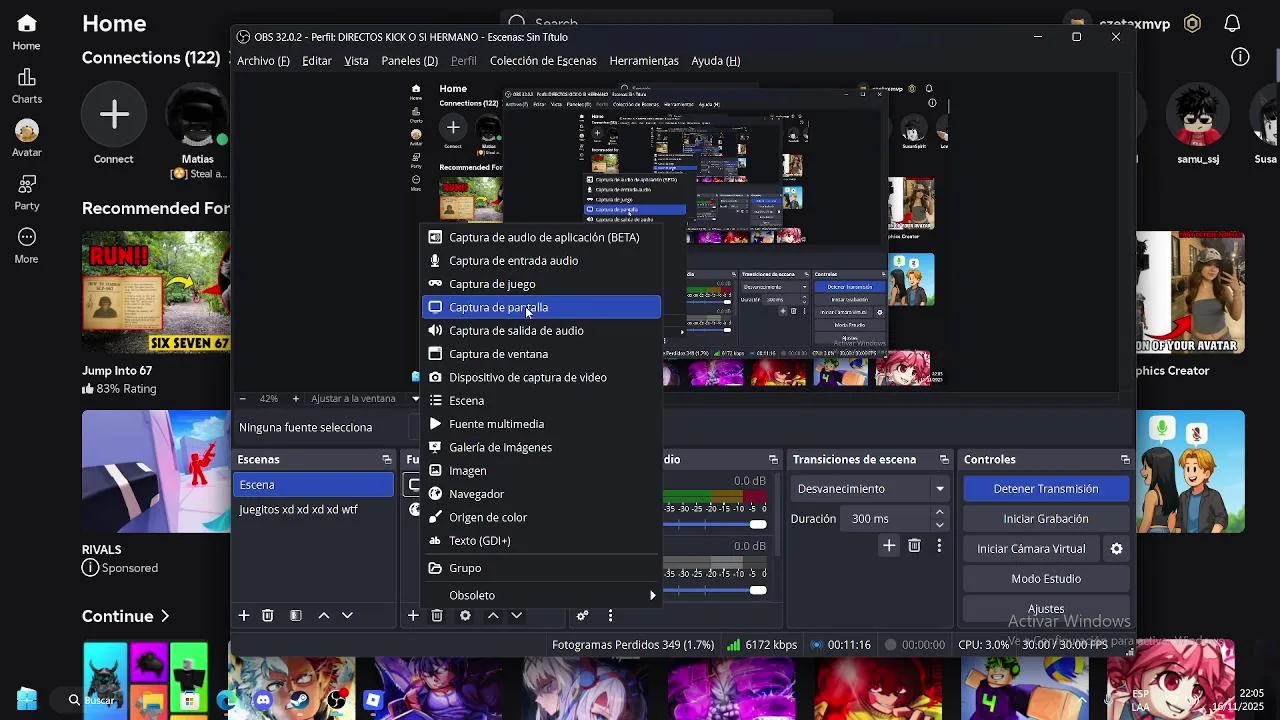Move source up in the Fuentes toolbar
Screen dimensions: 1280x720
click(493, 616)
